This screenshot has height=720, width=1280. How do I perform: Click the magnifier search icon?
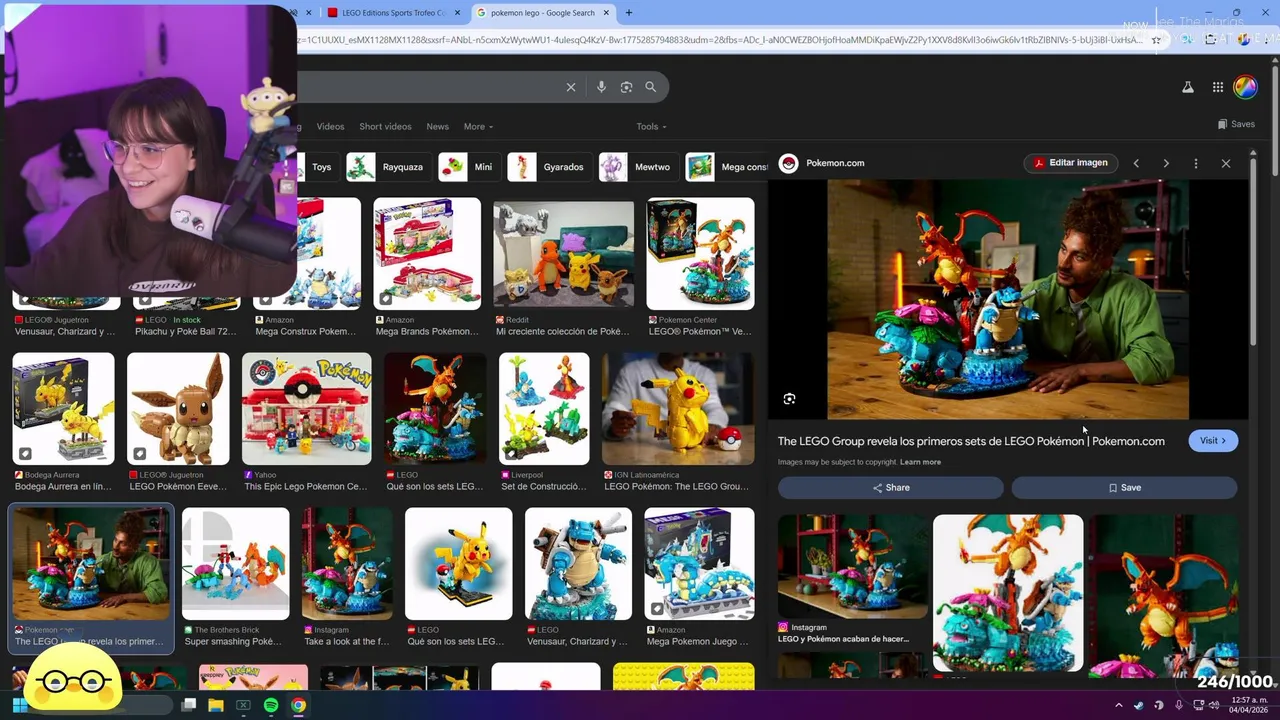(x=650, y=87)
